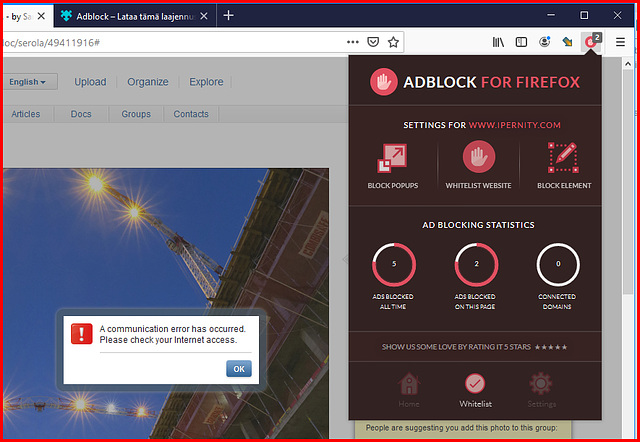Click the Whitelist Website hand icon

pyautogui.click(x=479, y=157)
